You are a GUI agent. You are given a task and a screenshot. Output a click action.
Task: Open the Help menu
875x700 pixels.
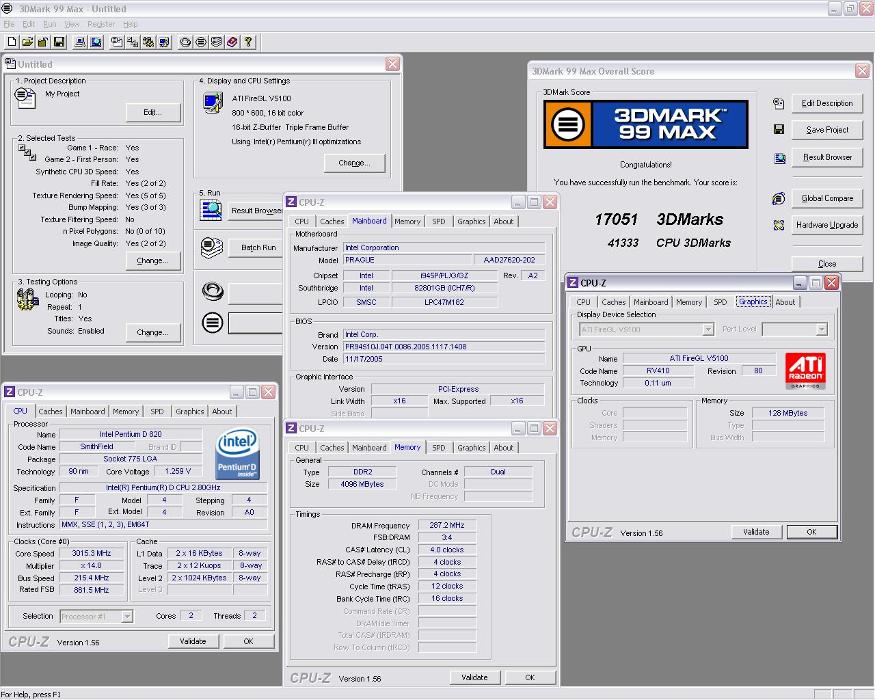click(x=130, y=25)
